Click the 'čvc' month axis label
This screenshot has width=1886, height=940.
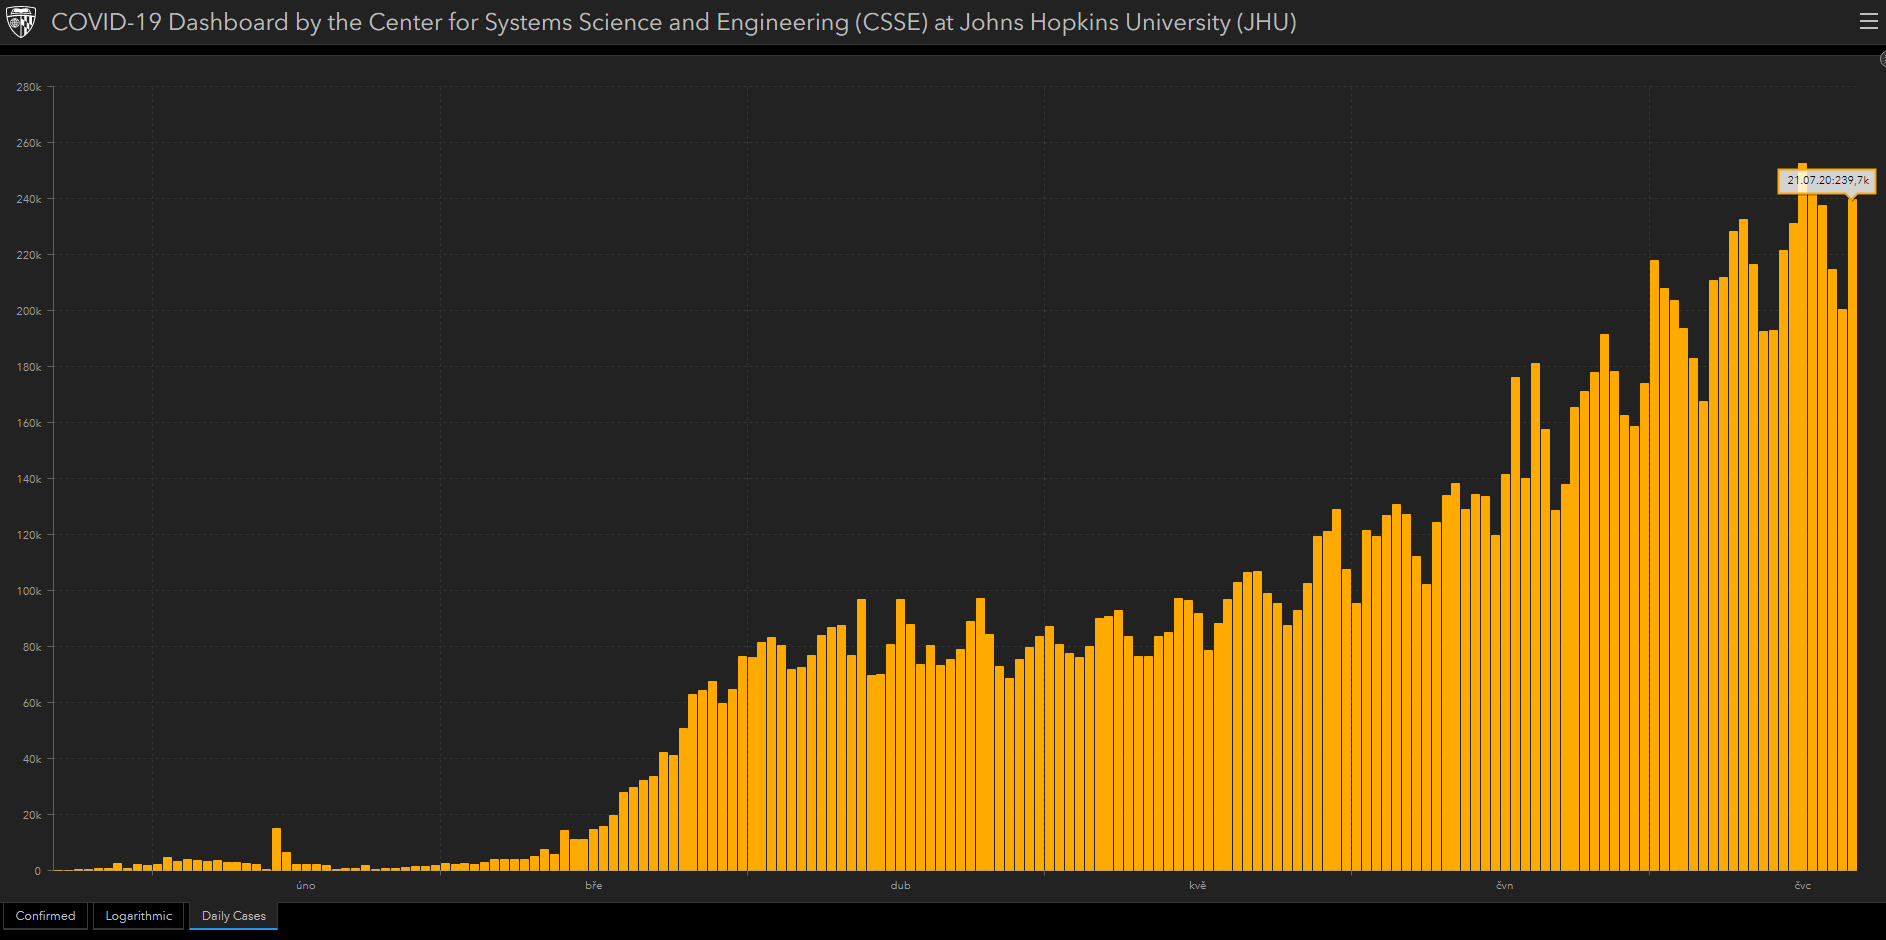[x=1803, y=886]
